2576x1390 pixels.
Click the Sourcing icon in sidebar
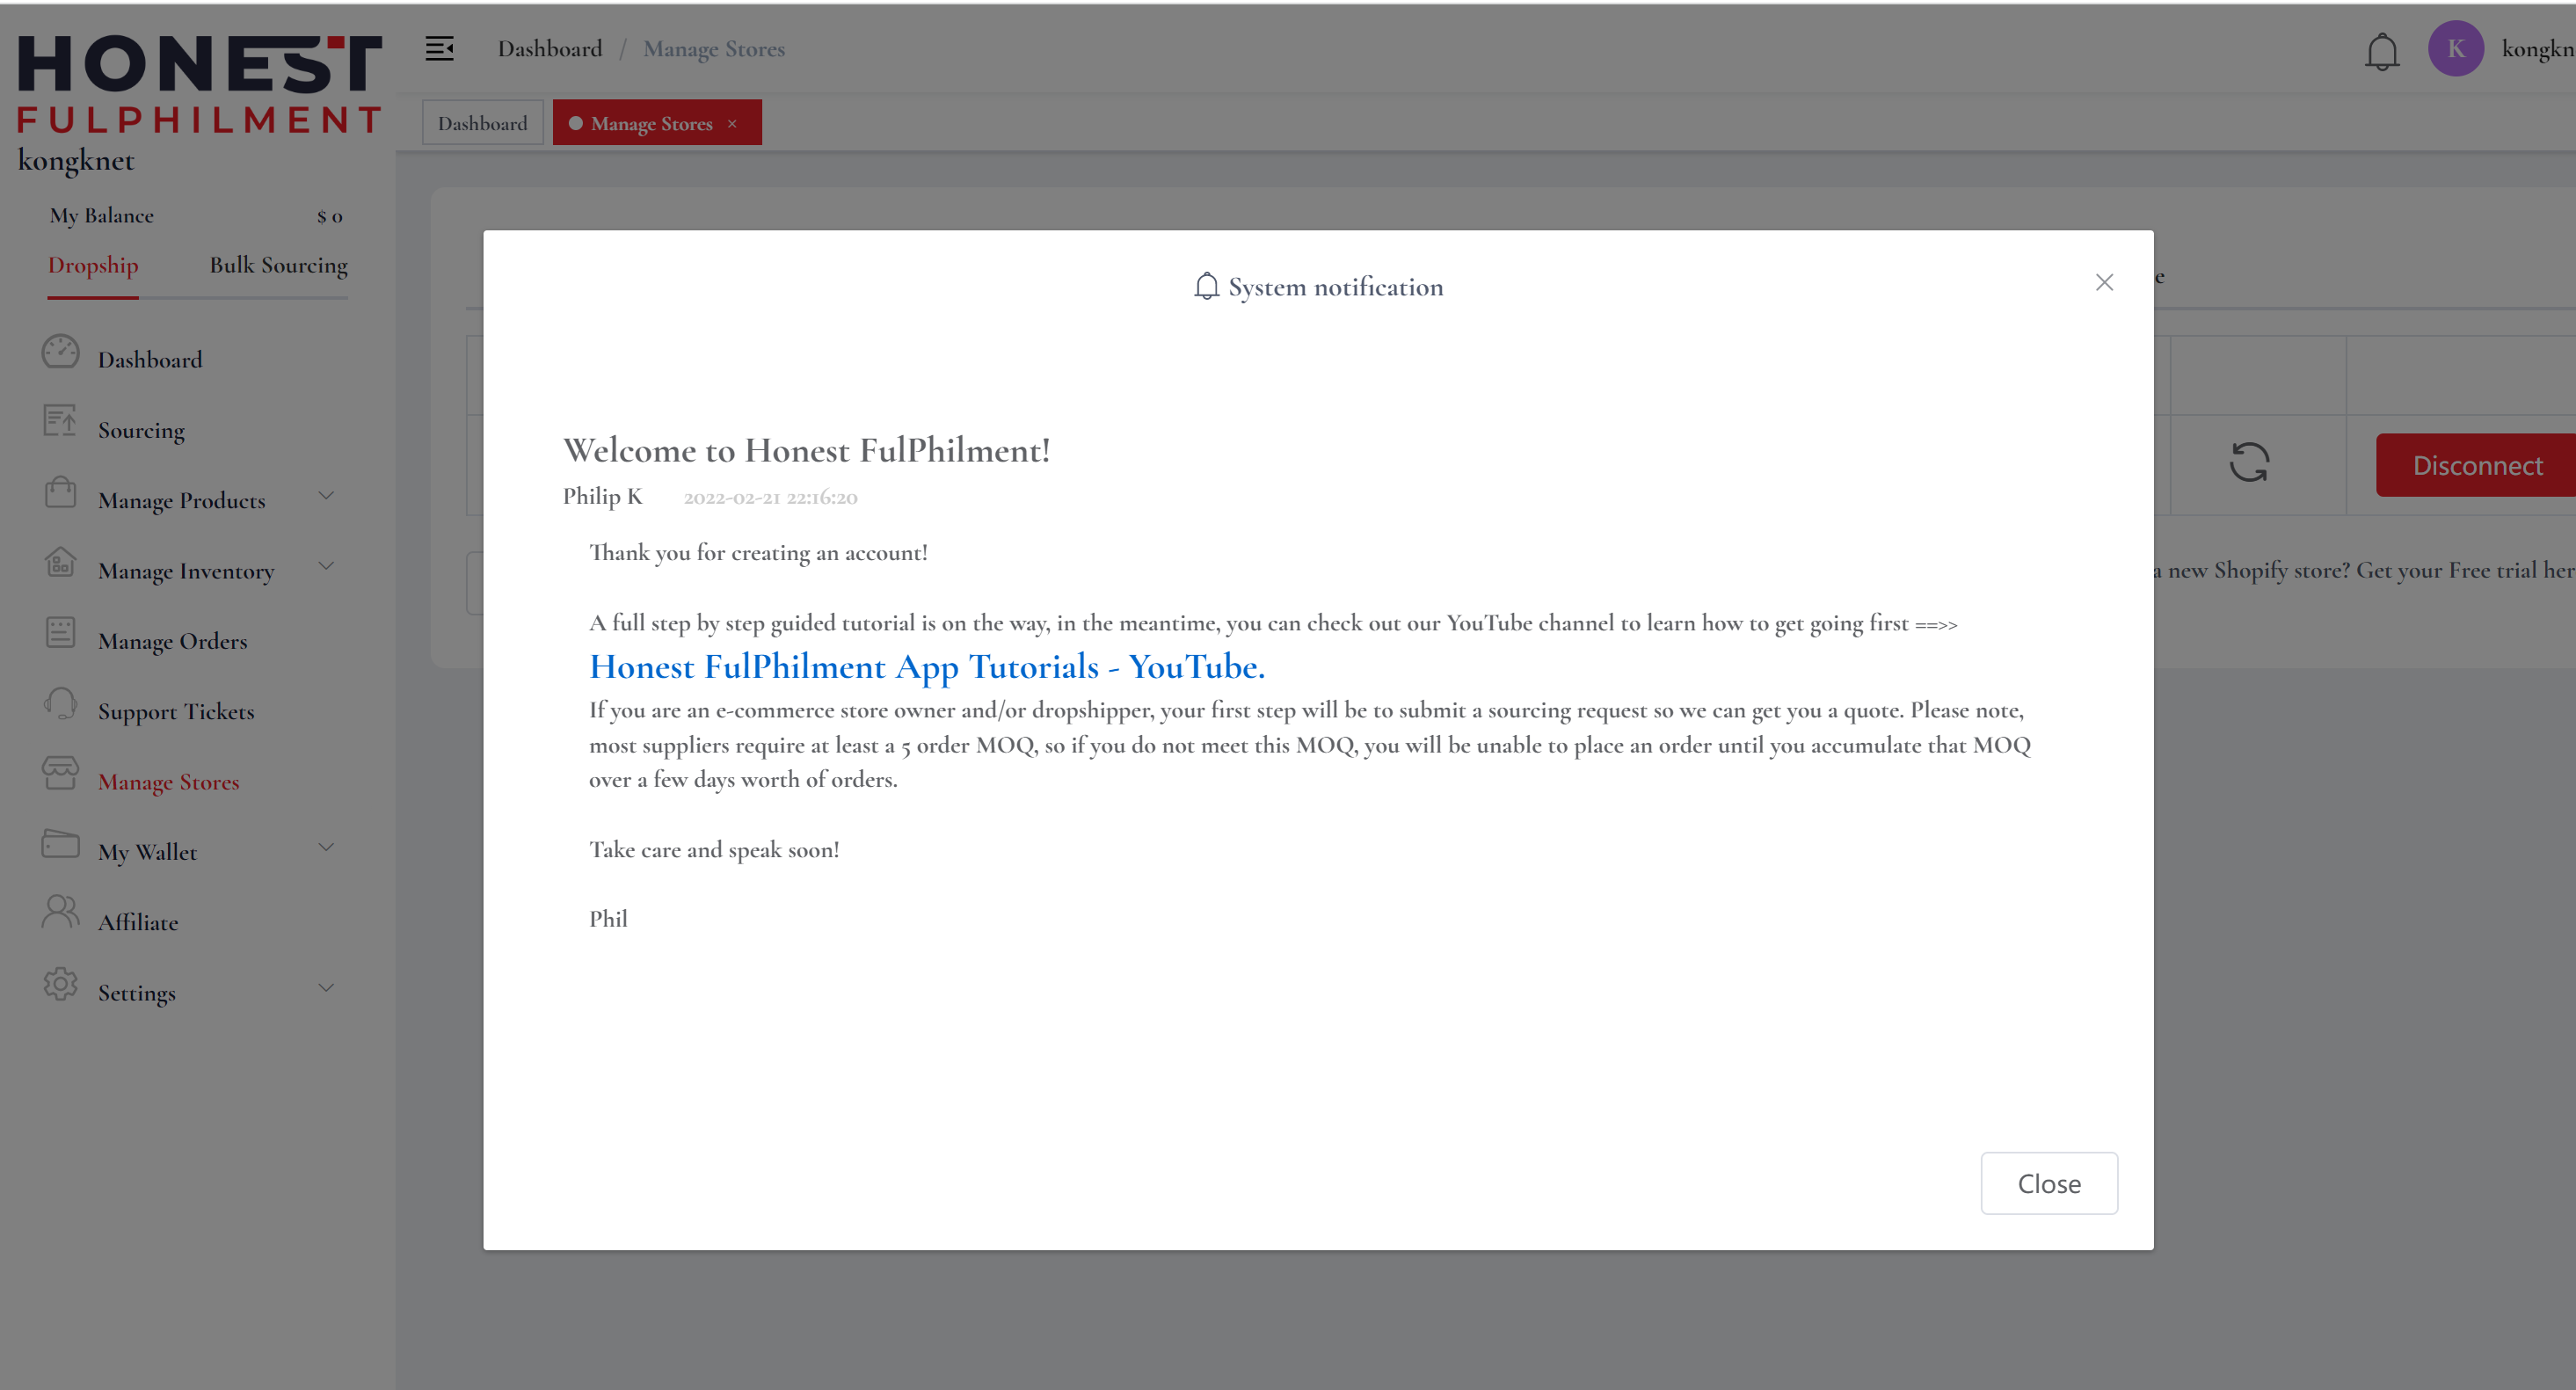coord(60,422)
